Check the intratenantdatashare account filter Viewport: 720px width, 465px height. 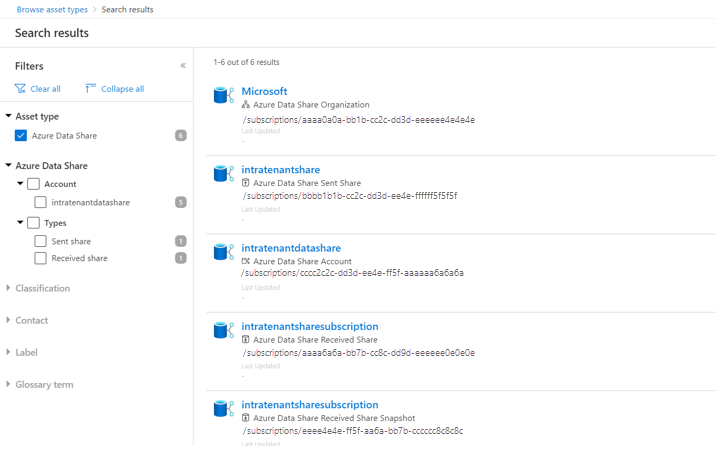[x=40, y=202]
